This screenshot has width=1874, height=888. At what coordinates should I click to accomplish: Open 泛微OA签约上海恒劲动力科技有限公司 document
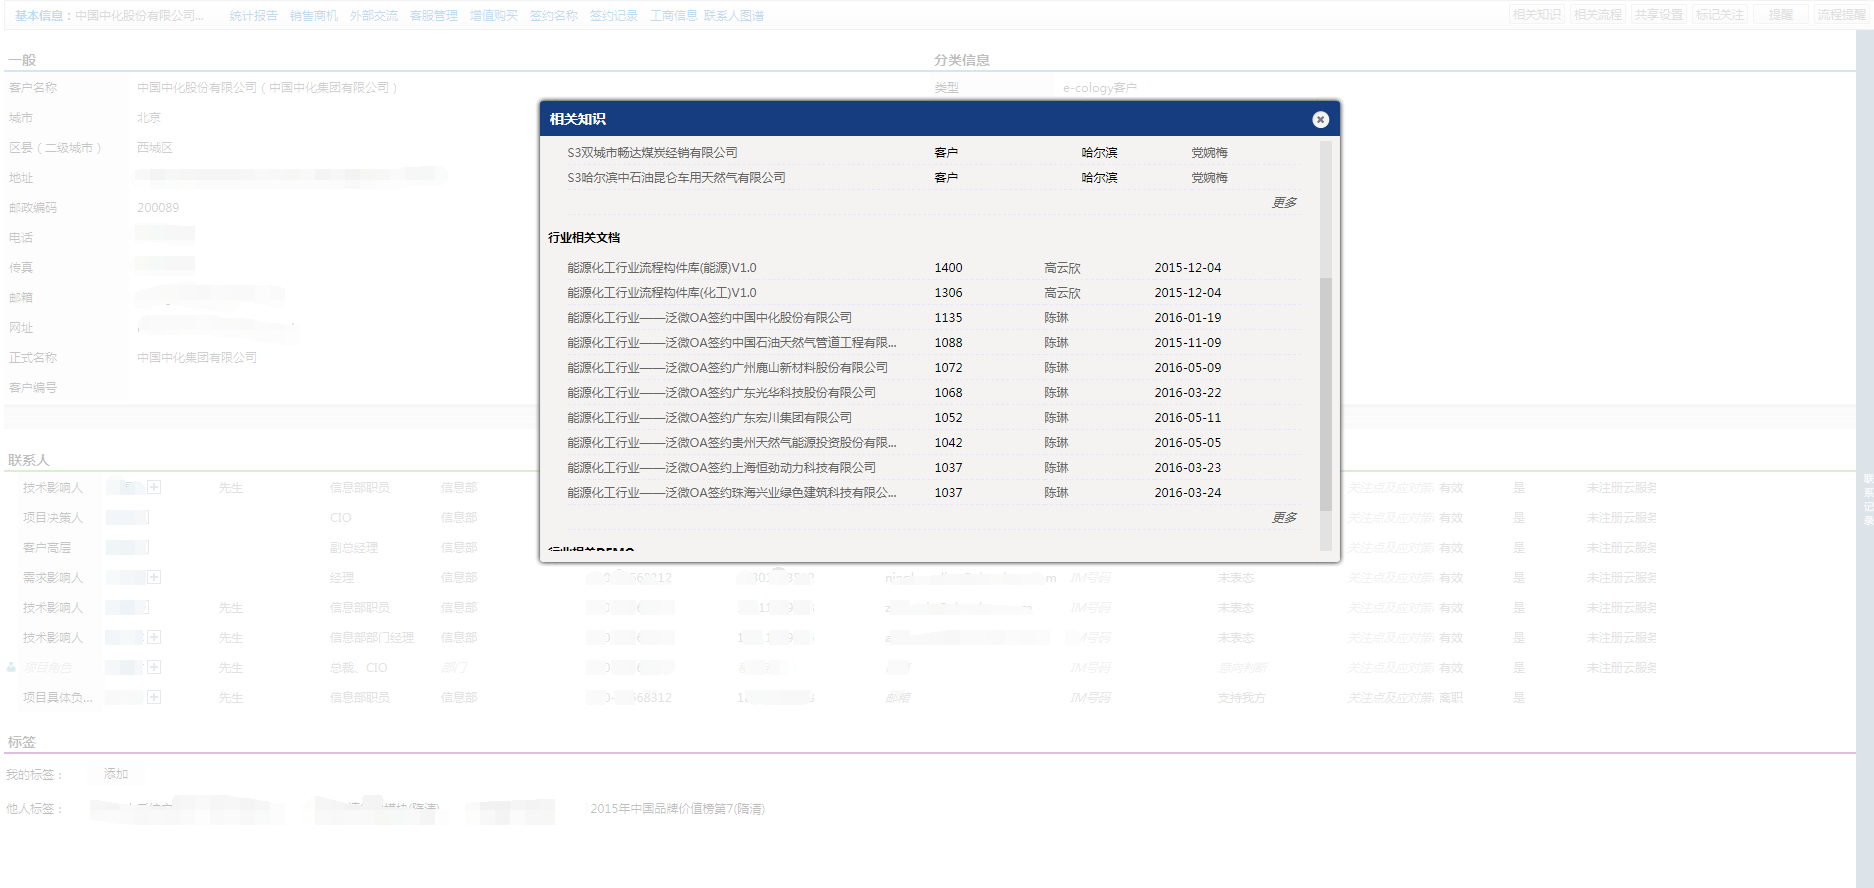pyautogui.click(x=721, y=468)
